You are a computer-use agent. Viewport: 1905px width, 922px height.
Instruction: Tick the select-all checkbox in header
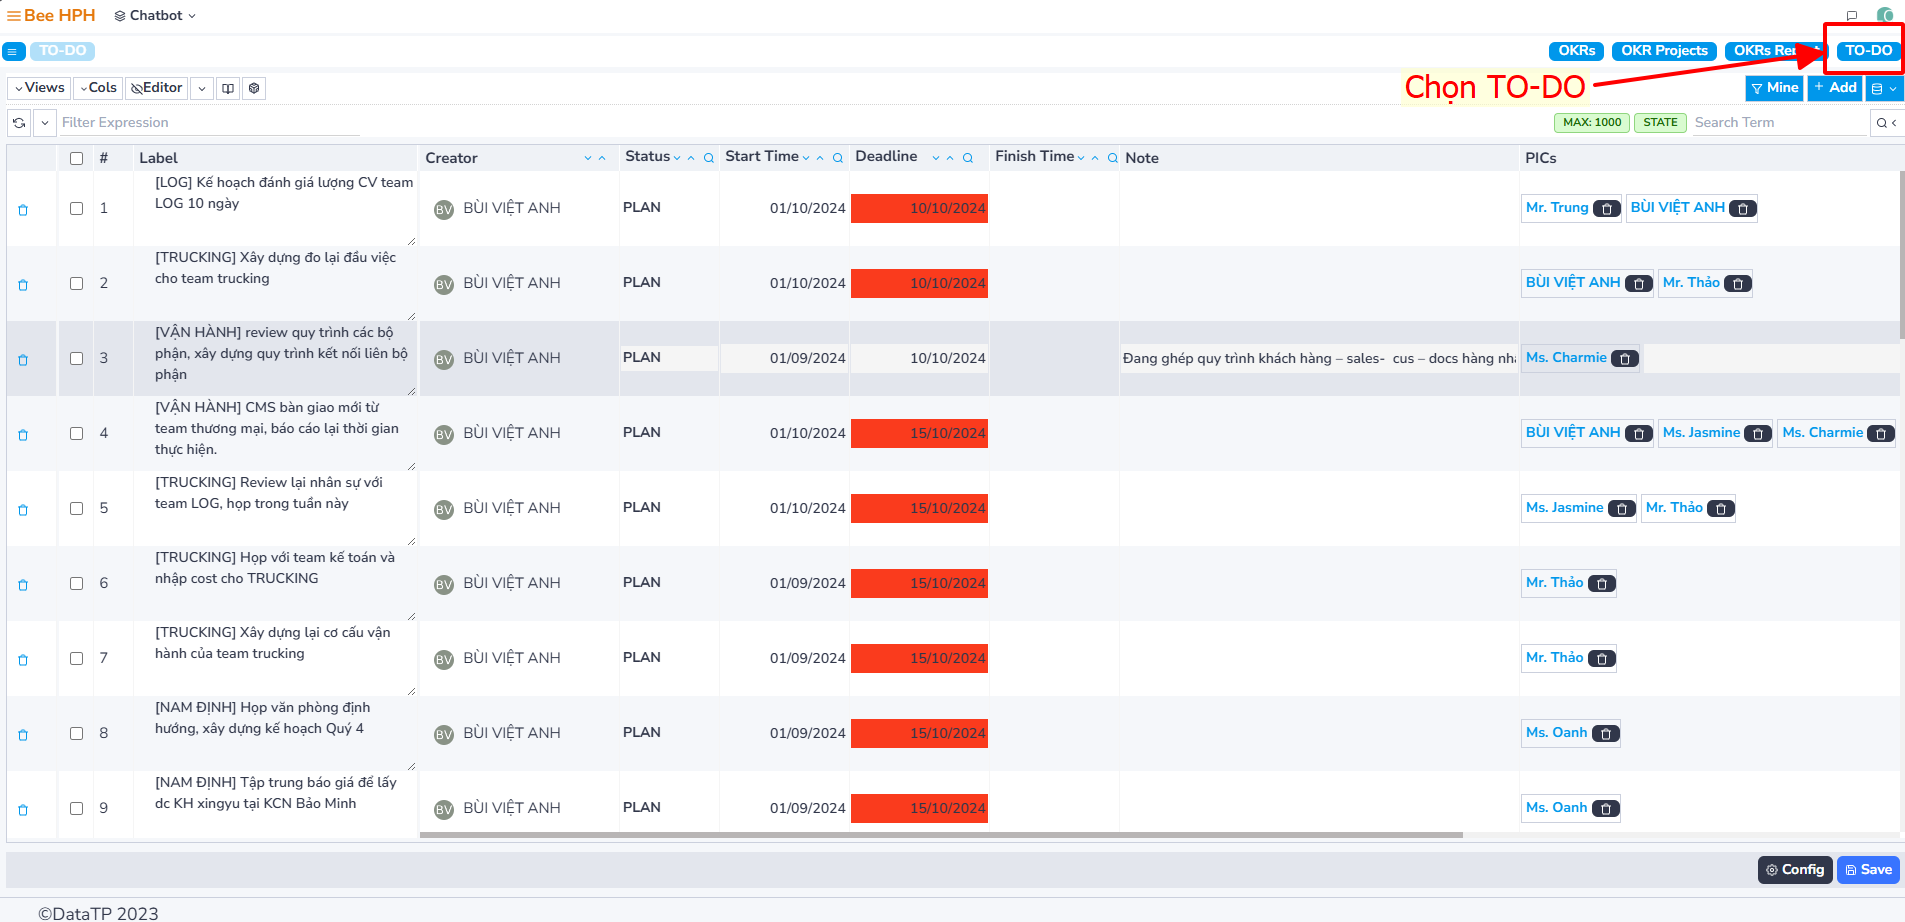76,158
